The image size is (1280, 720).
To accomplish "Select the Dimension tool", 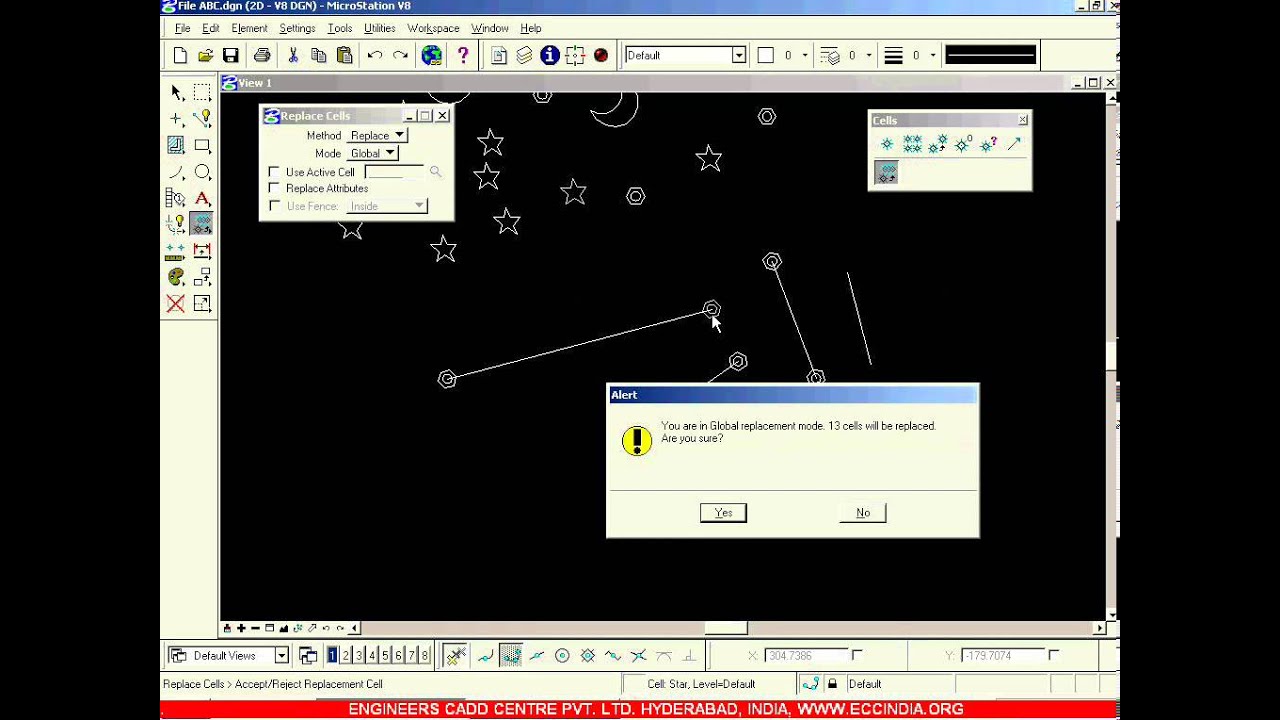I will [202, 250].
